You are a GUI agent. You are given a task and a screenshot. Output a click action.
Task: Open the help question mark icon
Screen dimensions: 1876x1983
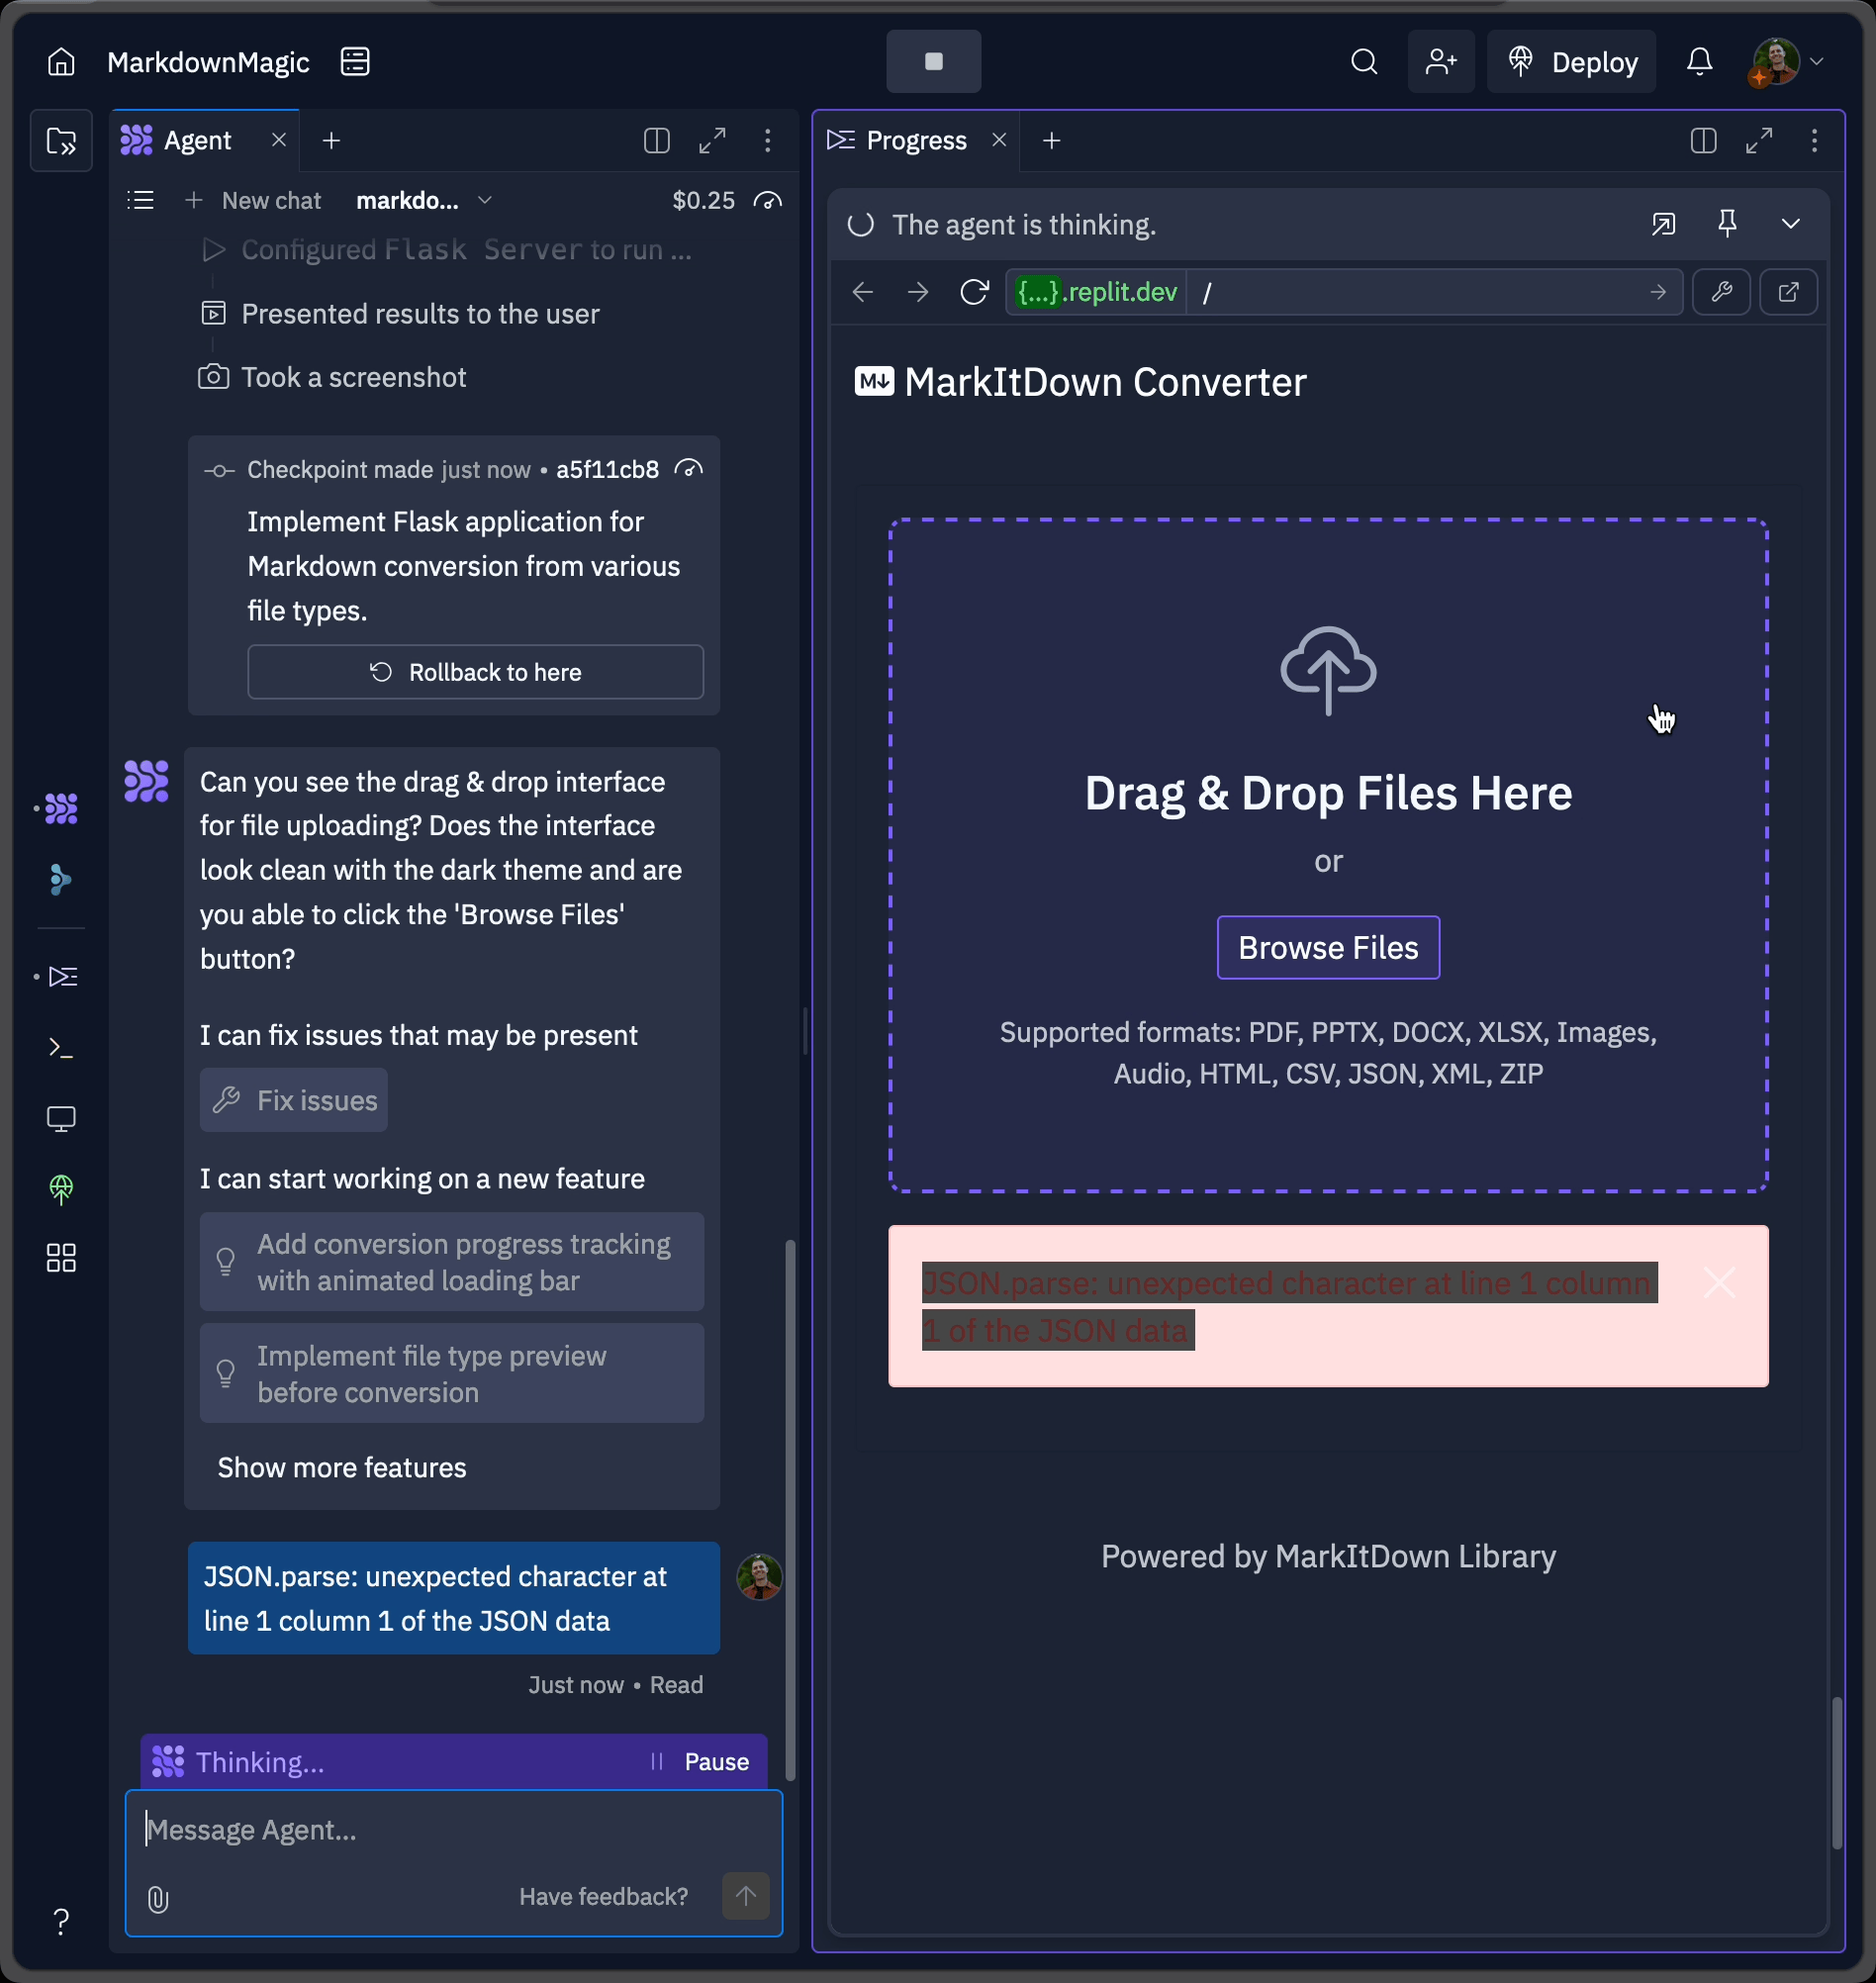click(x=61, y=1920)
